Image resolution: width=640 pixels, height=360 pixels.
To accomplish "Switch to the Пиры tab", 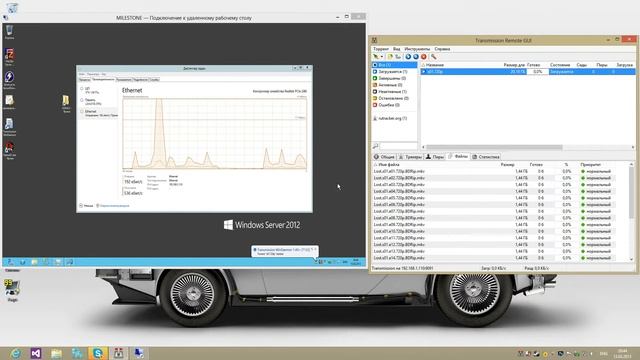I will click(435, 157).
